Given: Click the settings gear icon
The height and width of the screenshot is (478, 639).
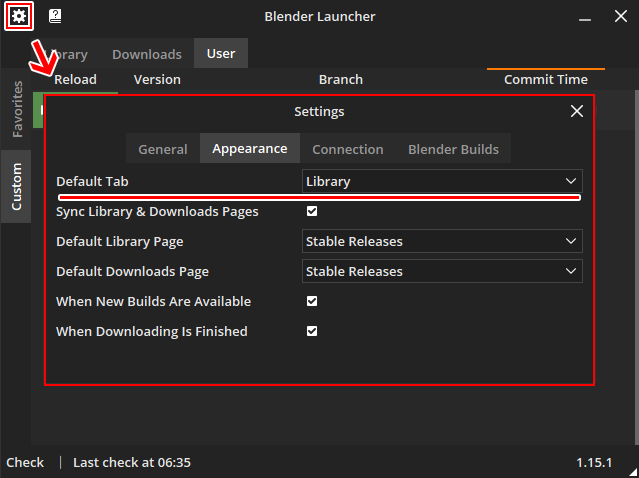Looking at the screenshot, I should (x=18, y=16).
